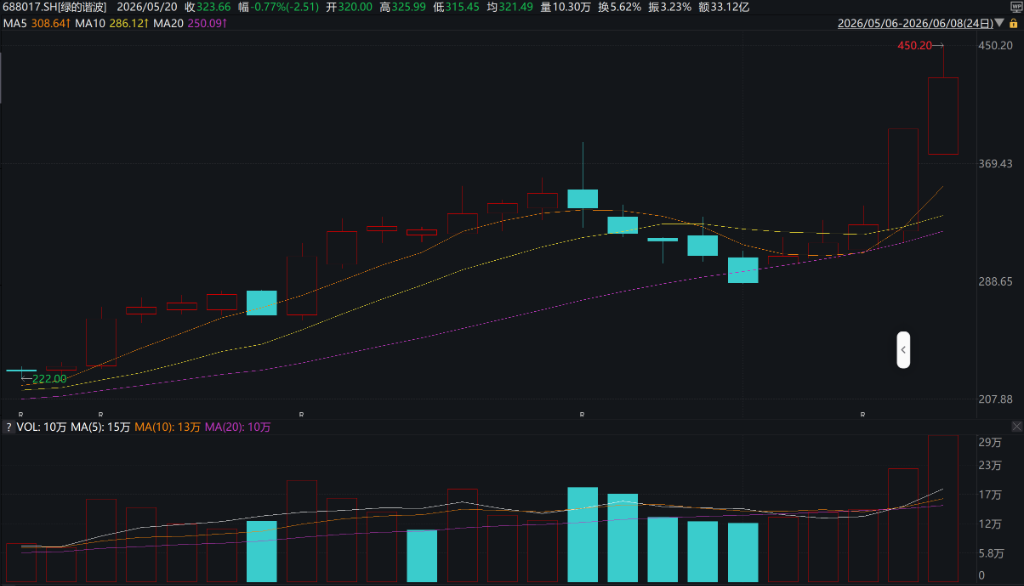This screenshot has height=586, width=1024.
Task: Click the purple MA(20): 10万 label
Action: [x=238, y=427]
